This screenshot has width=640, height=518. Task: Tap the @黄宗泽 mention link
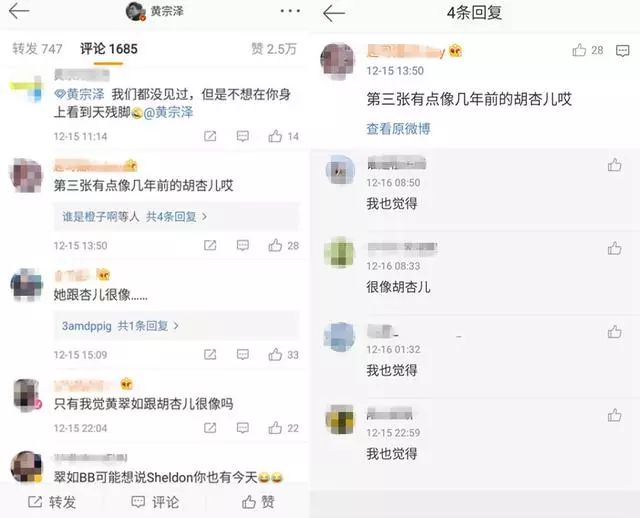click(x=168, y=112)
